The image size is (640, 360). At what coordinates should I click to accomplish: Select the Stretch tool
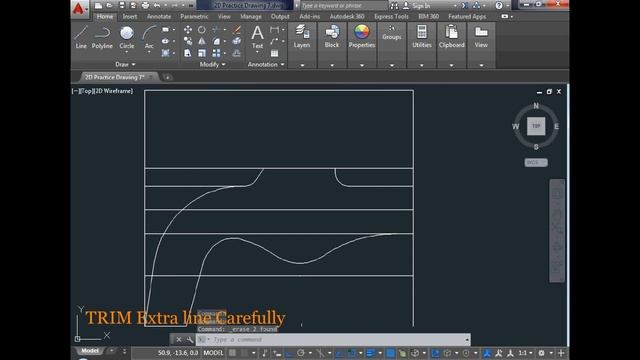point(188,53)
